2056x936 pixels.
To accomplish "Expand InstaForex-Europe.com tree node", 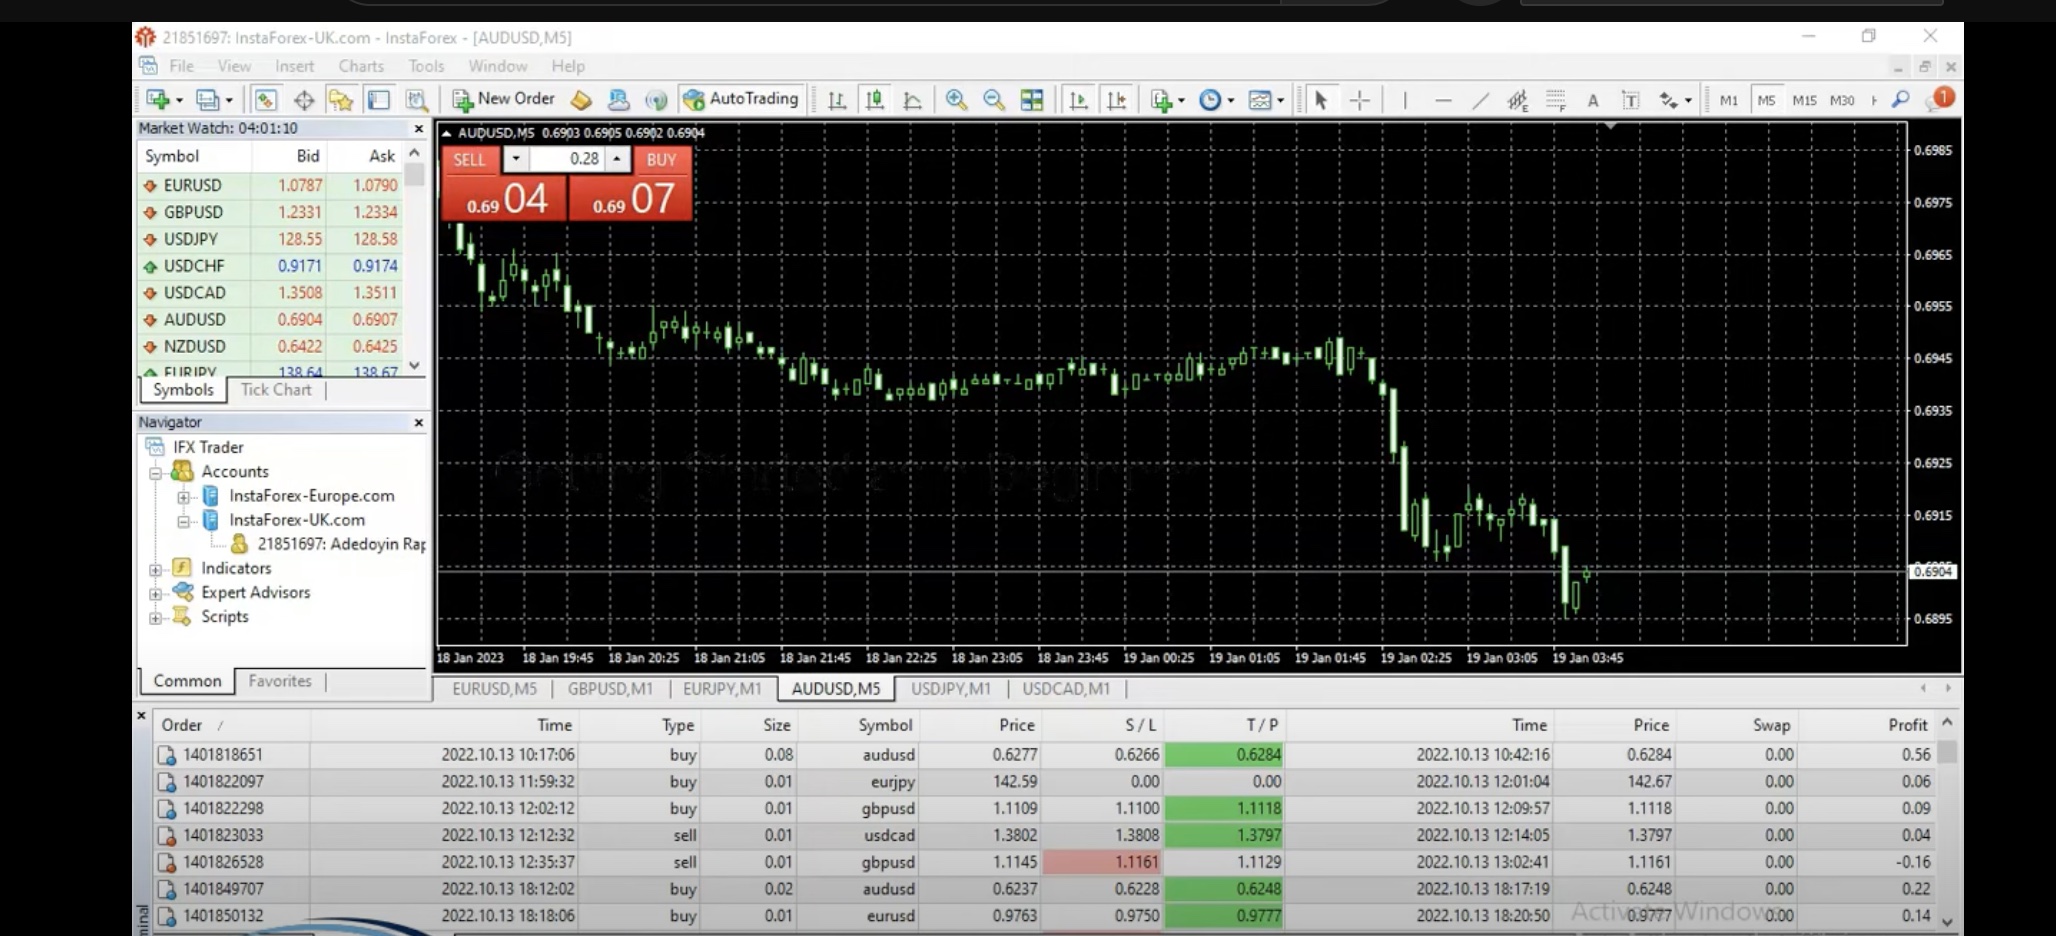I will (x=184, y=497).
